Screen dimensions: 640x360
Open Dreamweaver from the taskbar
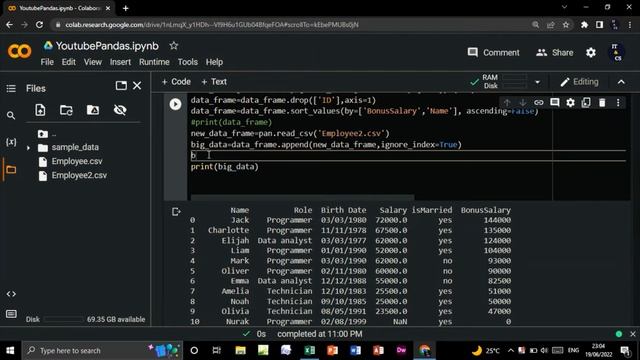coord(401,351)
